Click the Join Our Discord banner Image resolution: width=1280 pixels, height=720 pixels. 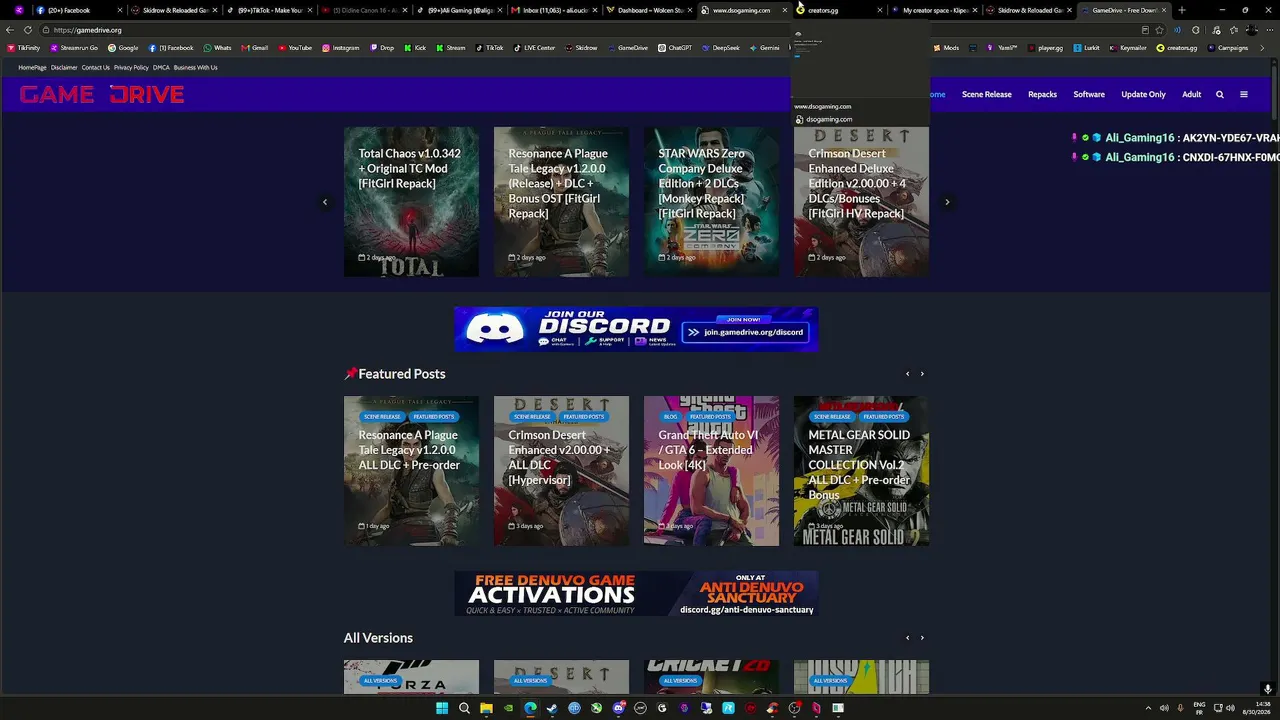tap(636, 329)
